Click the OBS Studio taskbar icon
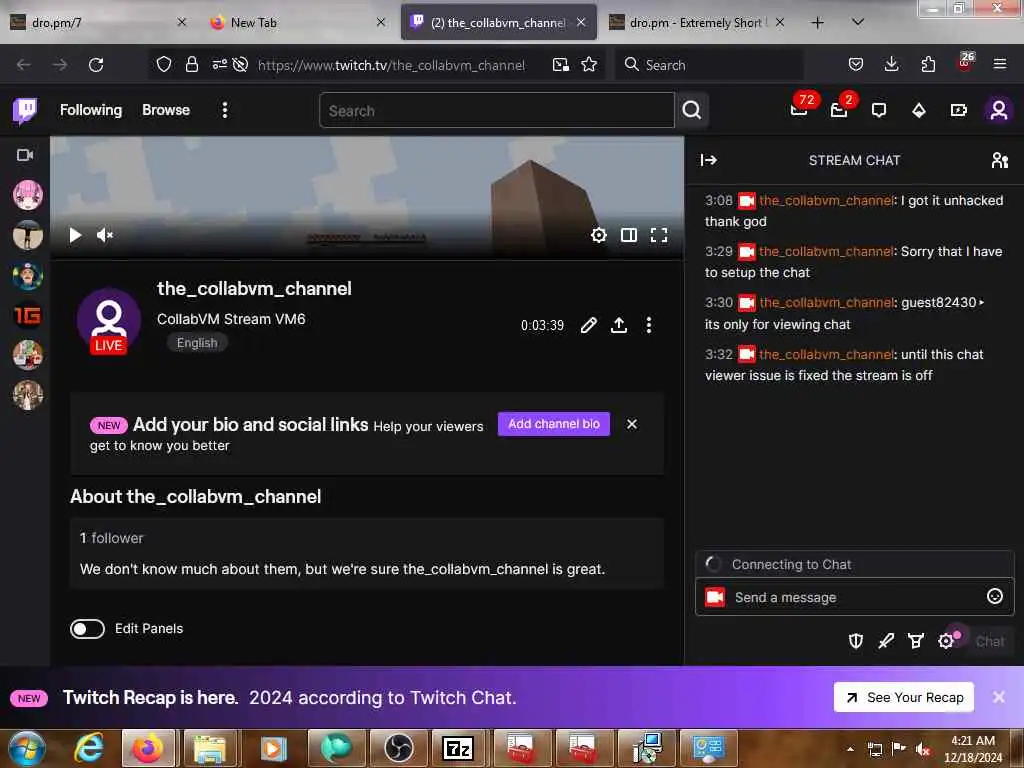 point(398,749)
